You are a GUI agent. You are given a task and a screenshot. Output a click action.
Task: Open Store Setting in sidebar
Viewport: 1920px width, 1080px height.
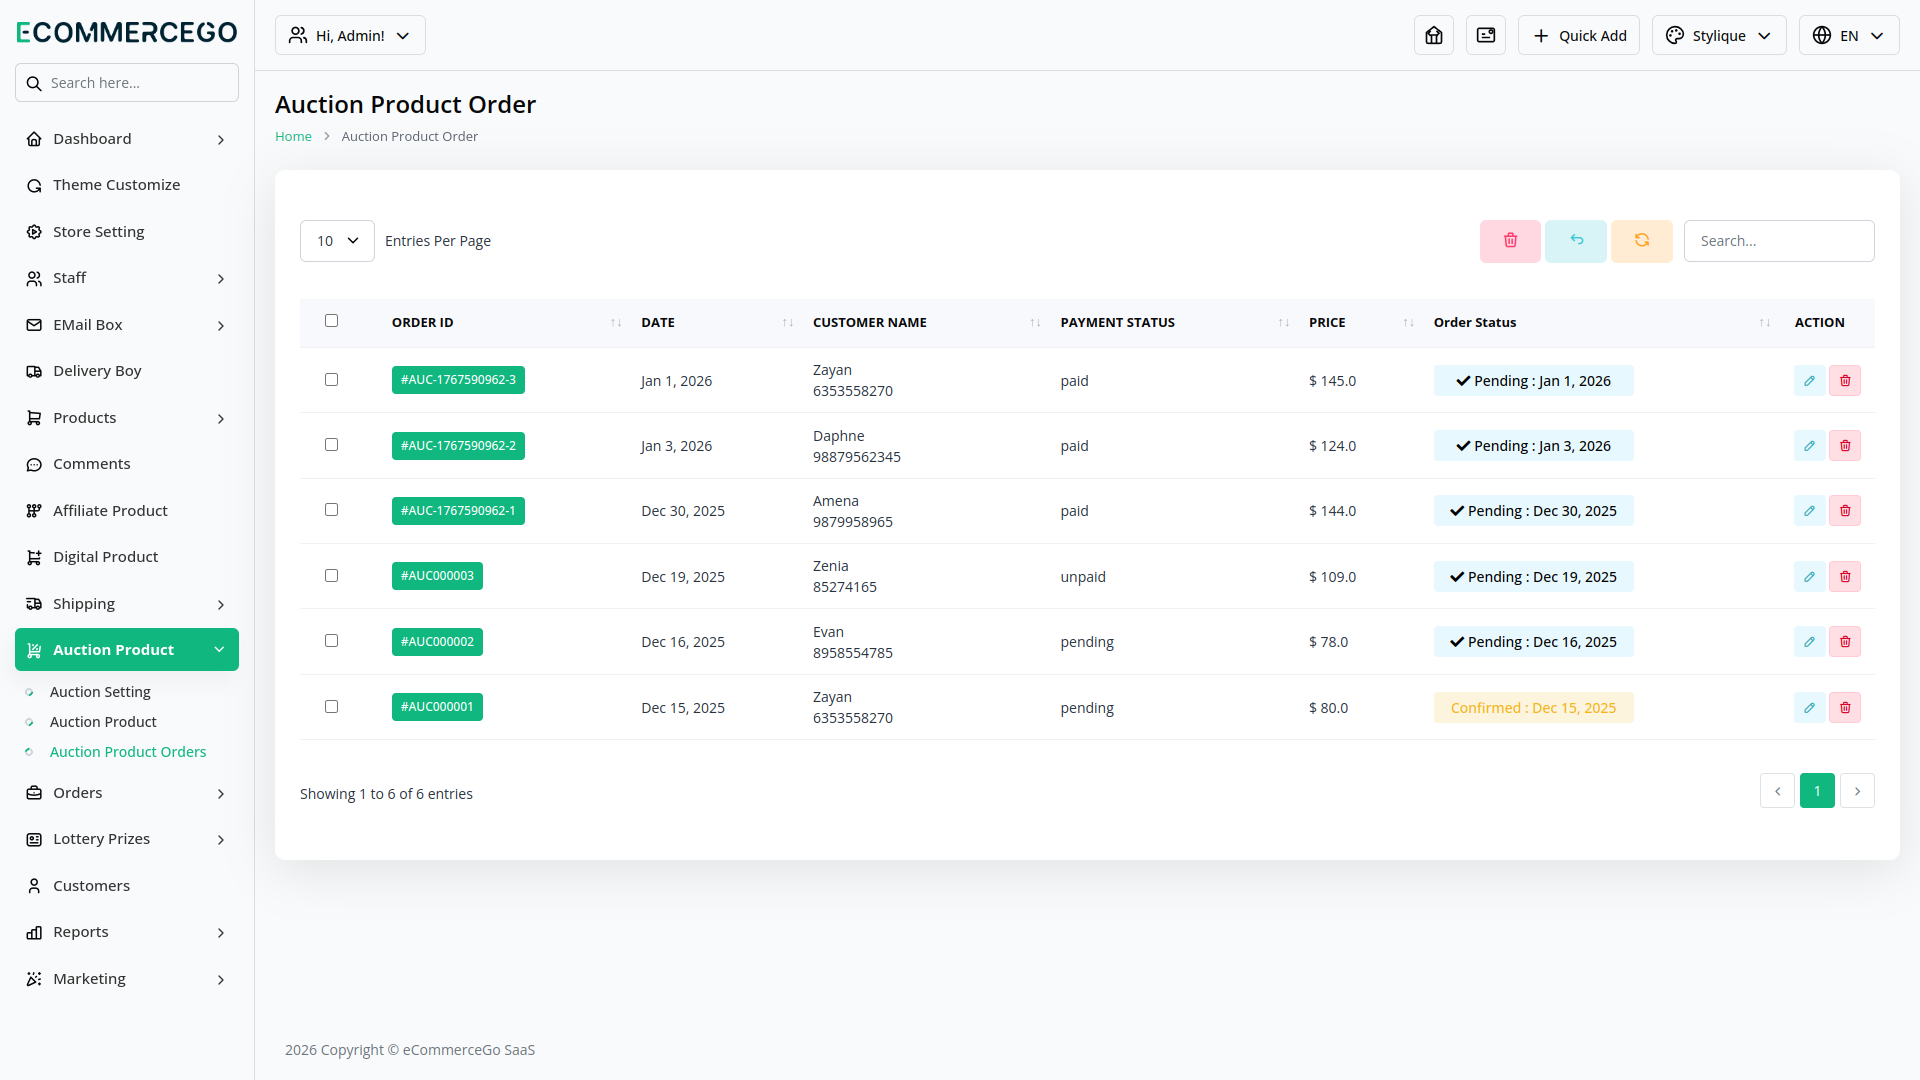(x=127, y=232)
